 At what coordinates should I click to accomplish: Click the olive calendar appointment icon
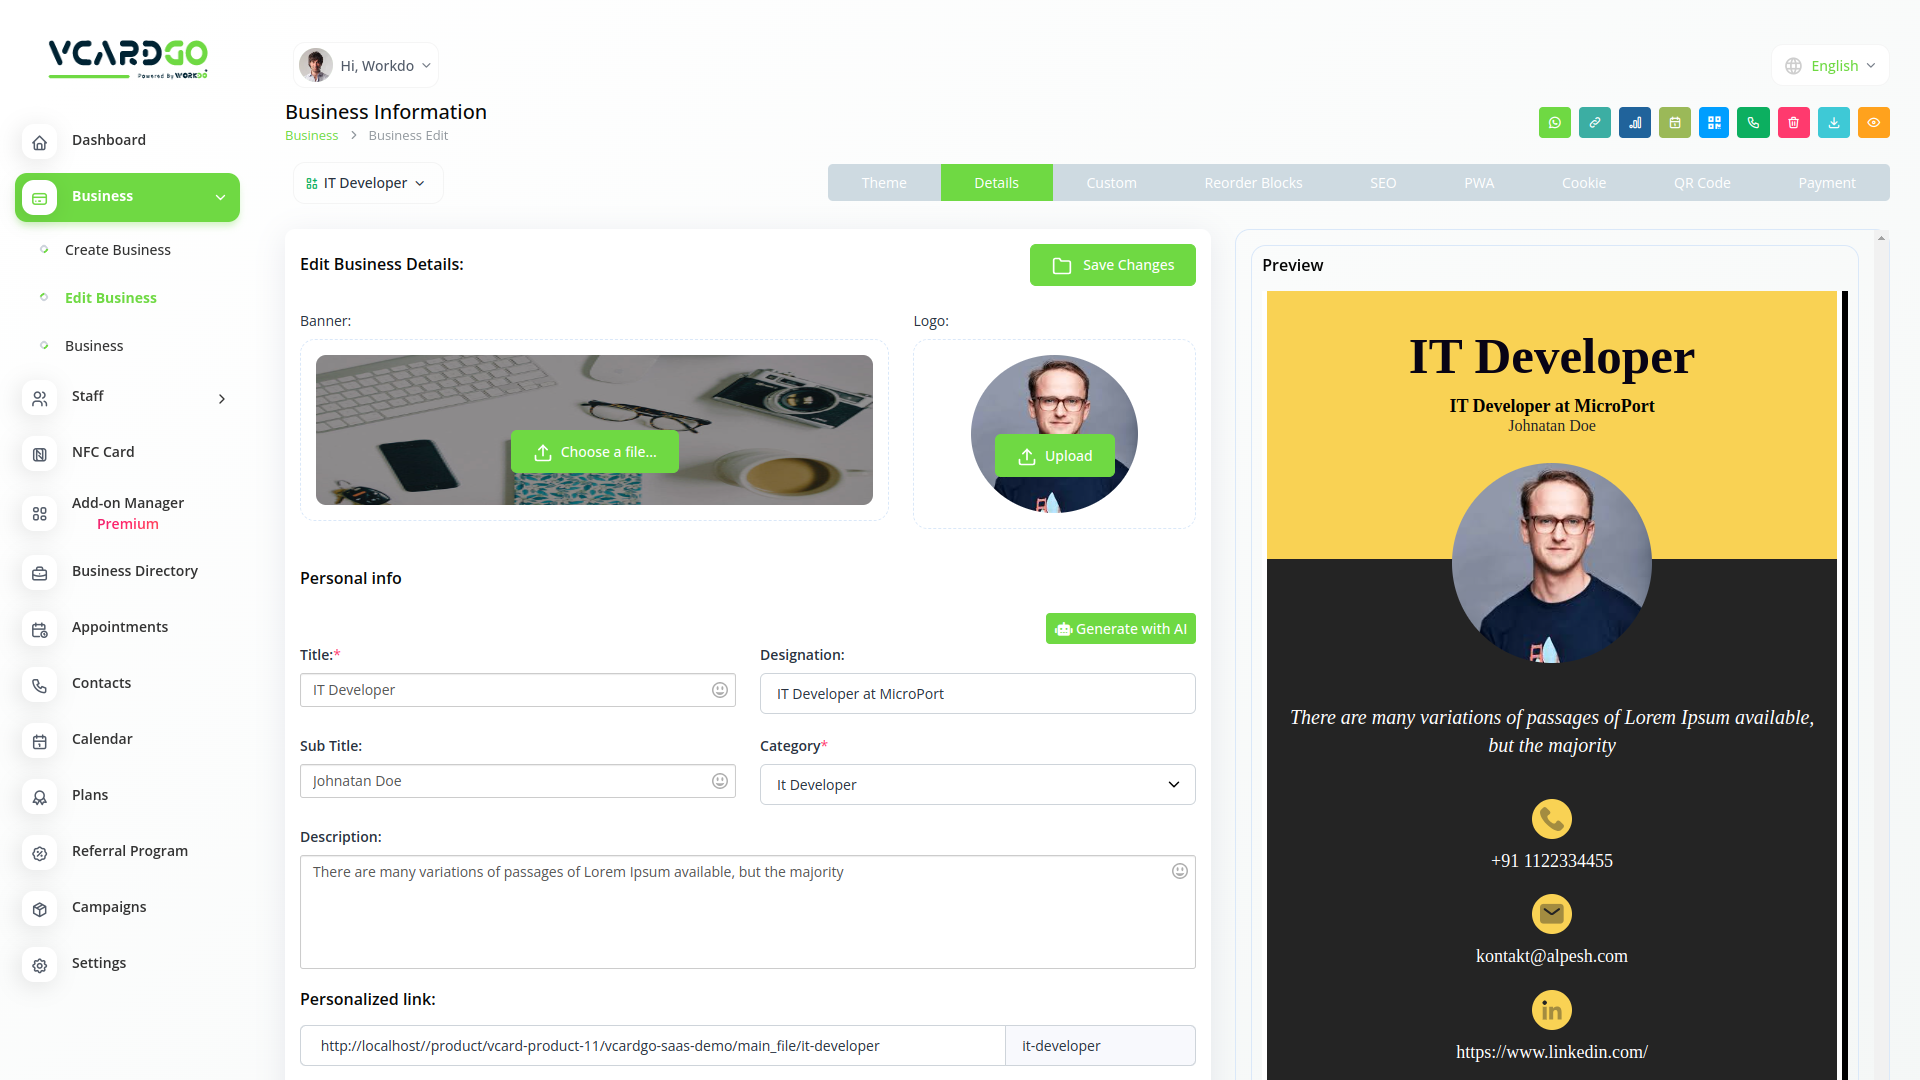[1674, 123]
